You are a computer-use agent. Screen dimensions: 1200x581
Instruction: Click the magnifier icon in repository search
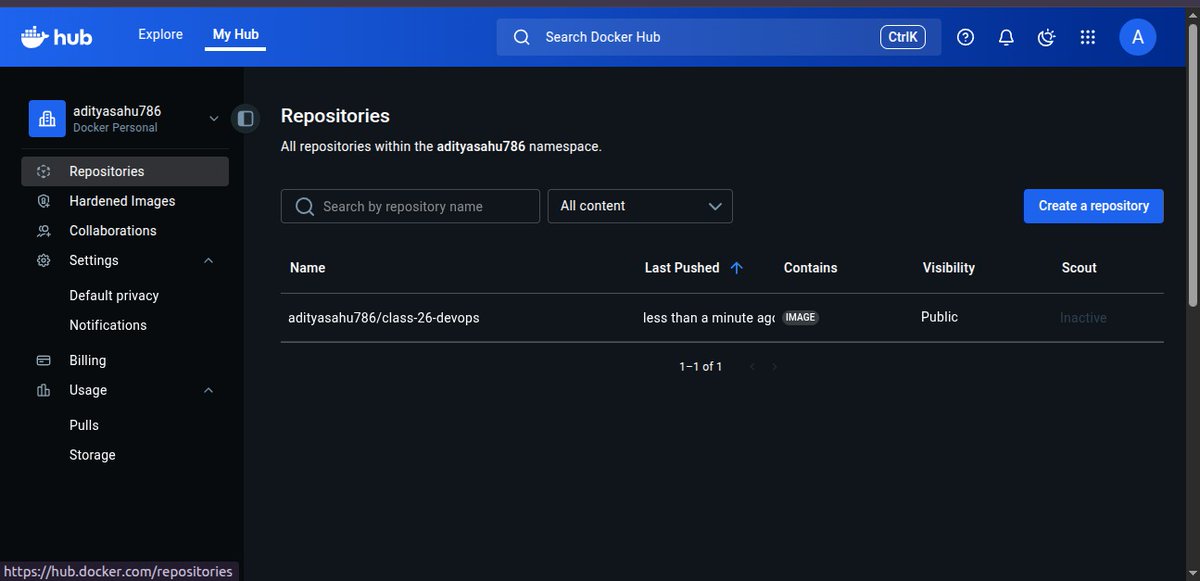point(305,206)
